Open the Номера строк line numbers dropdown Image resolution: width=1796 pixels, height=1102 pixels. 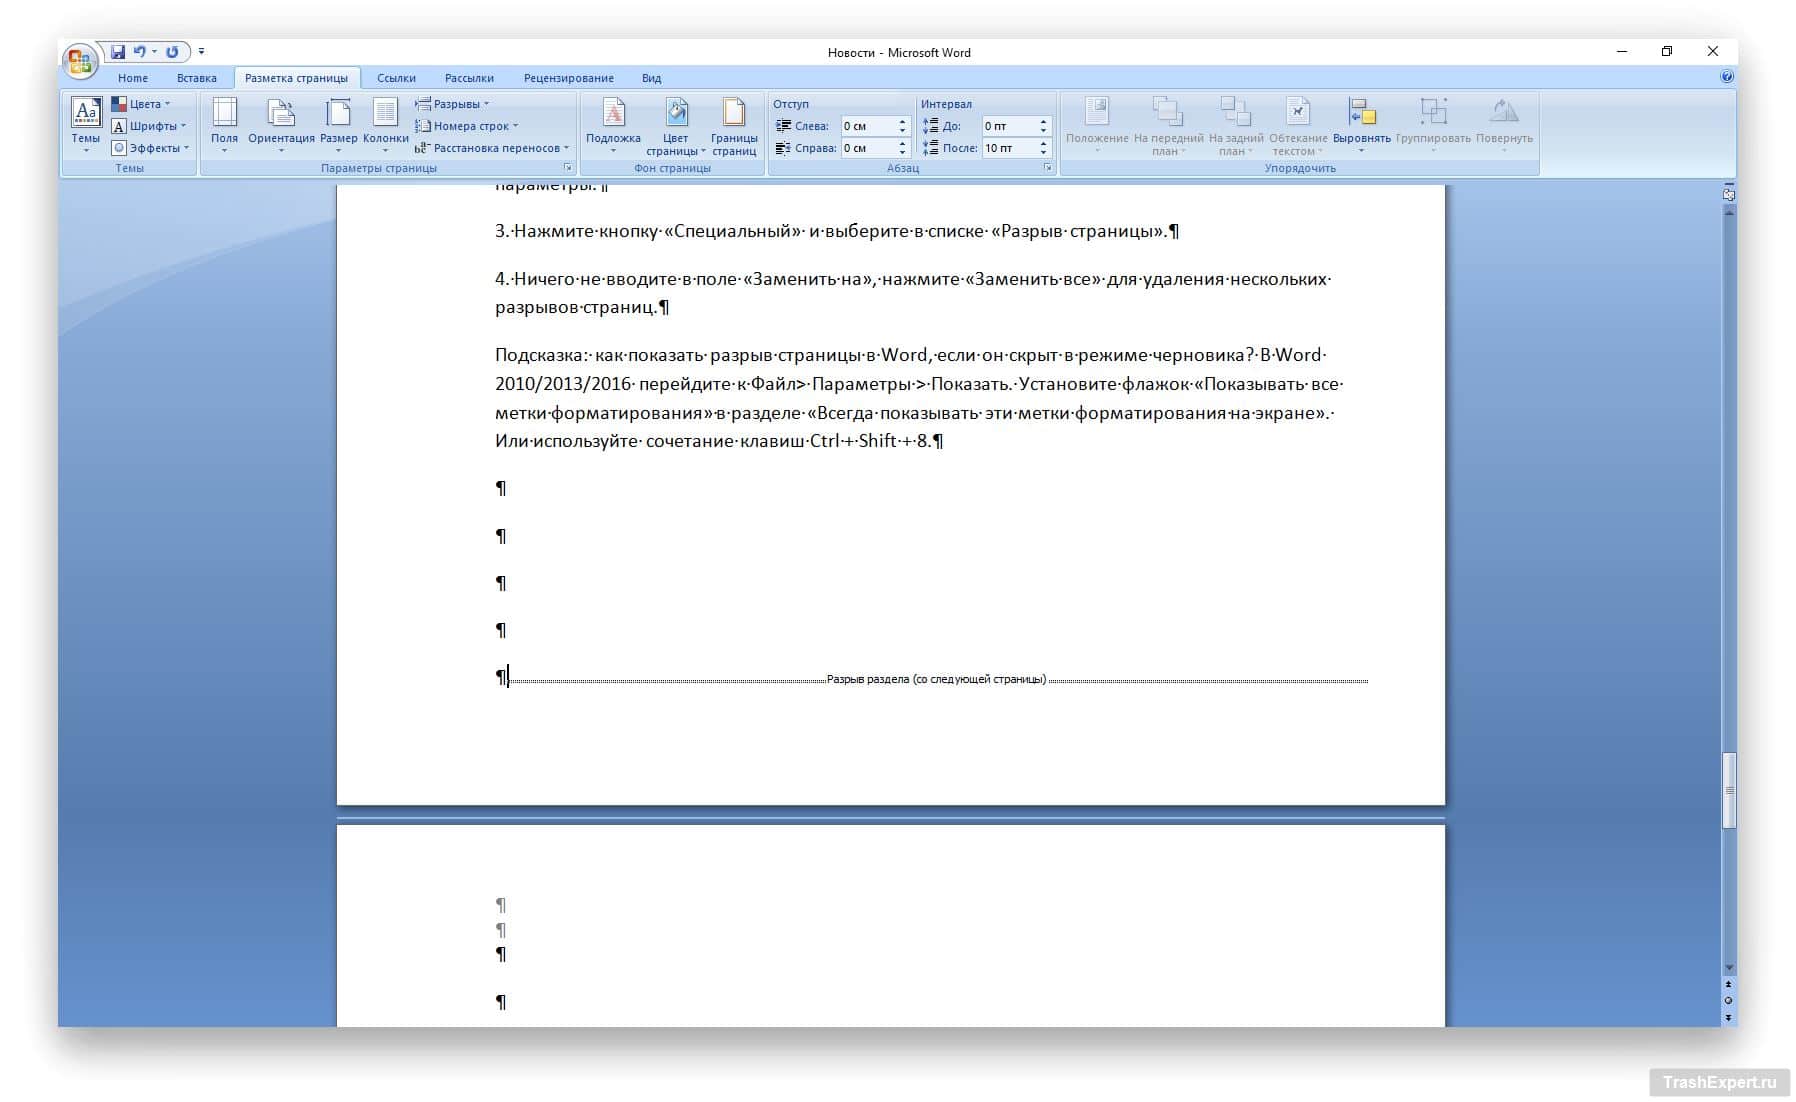pyautogui.click(x=467, y=126)
